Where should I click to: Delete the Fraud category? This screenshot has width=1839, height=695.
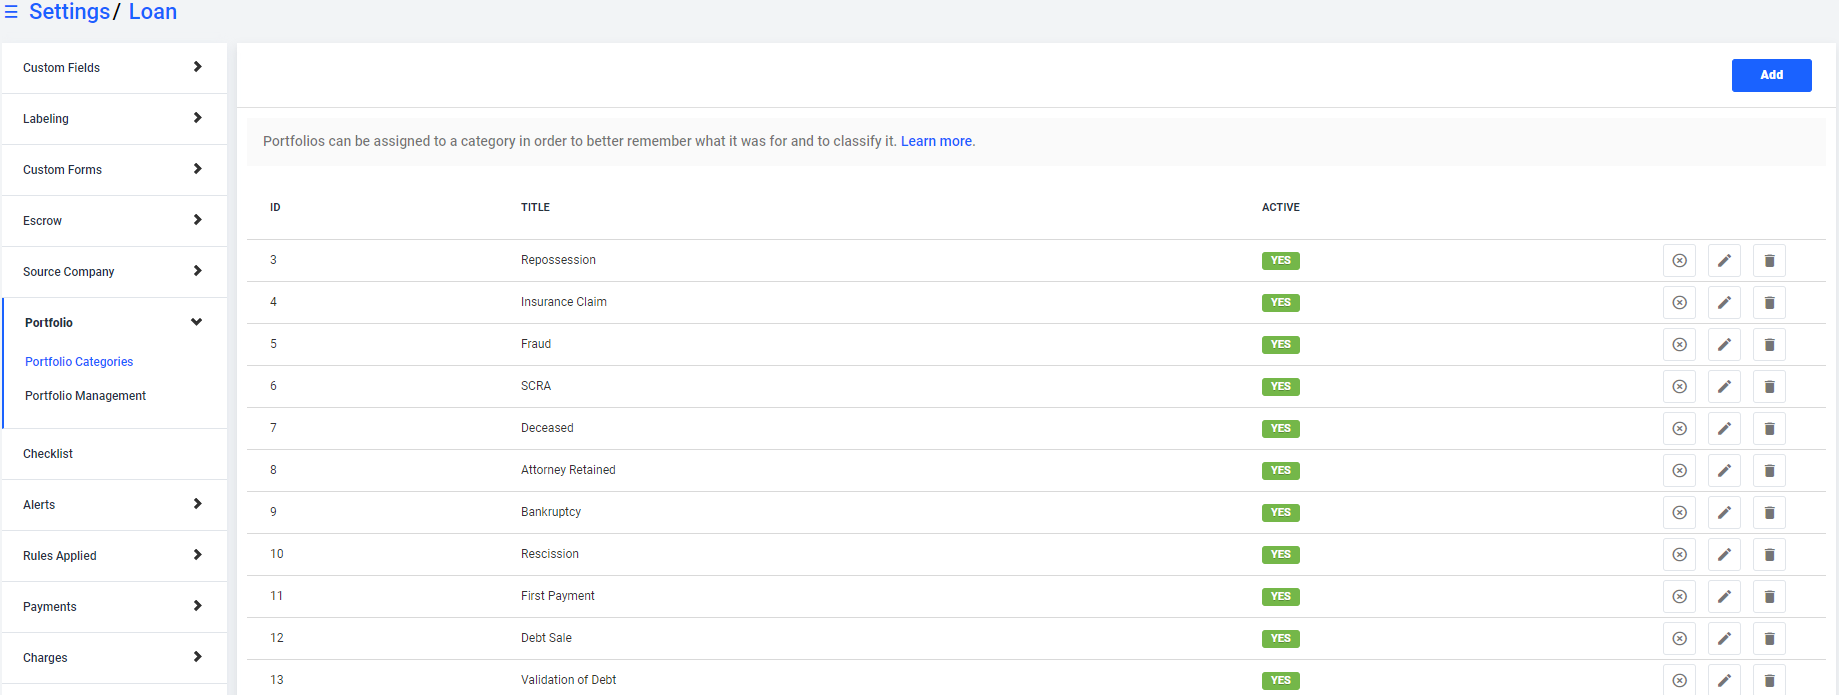[x=1769, y=345]
